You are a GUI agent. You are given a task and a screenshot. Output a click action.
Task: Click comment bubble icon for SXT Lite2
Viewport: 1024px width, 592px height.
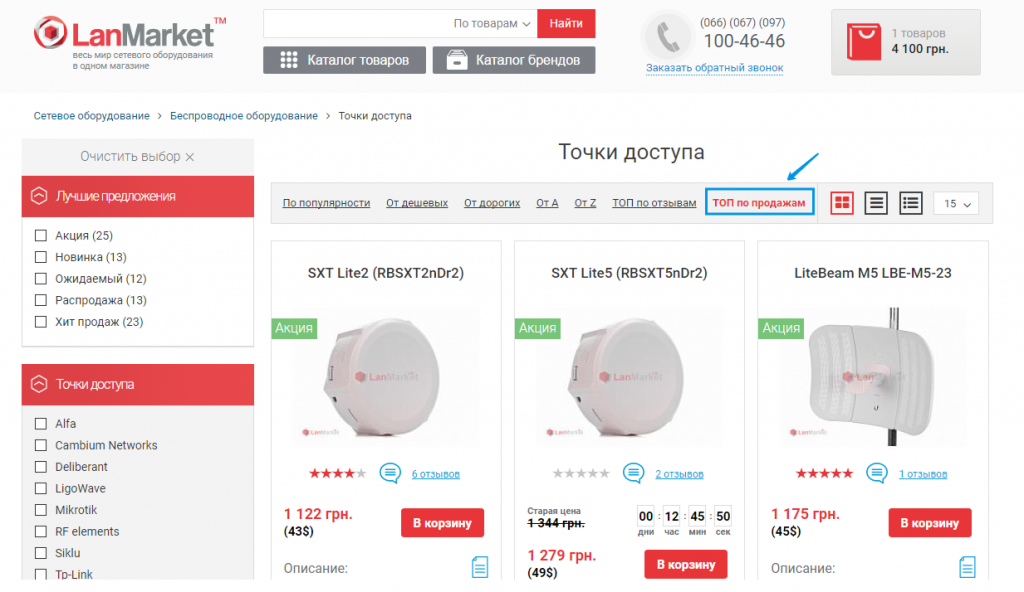tap(390, 472)
